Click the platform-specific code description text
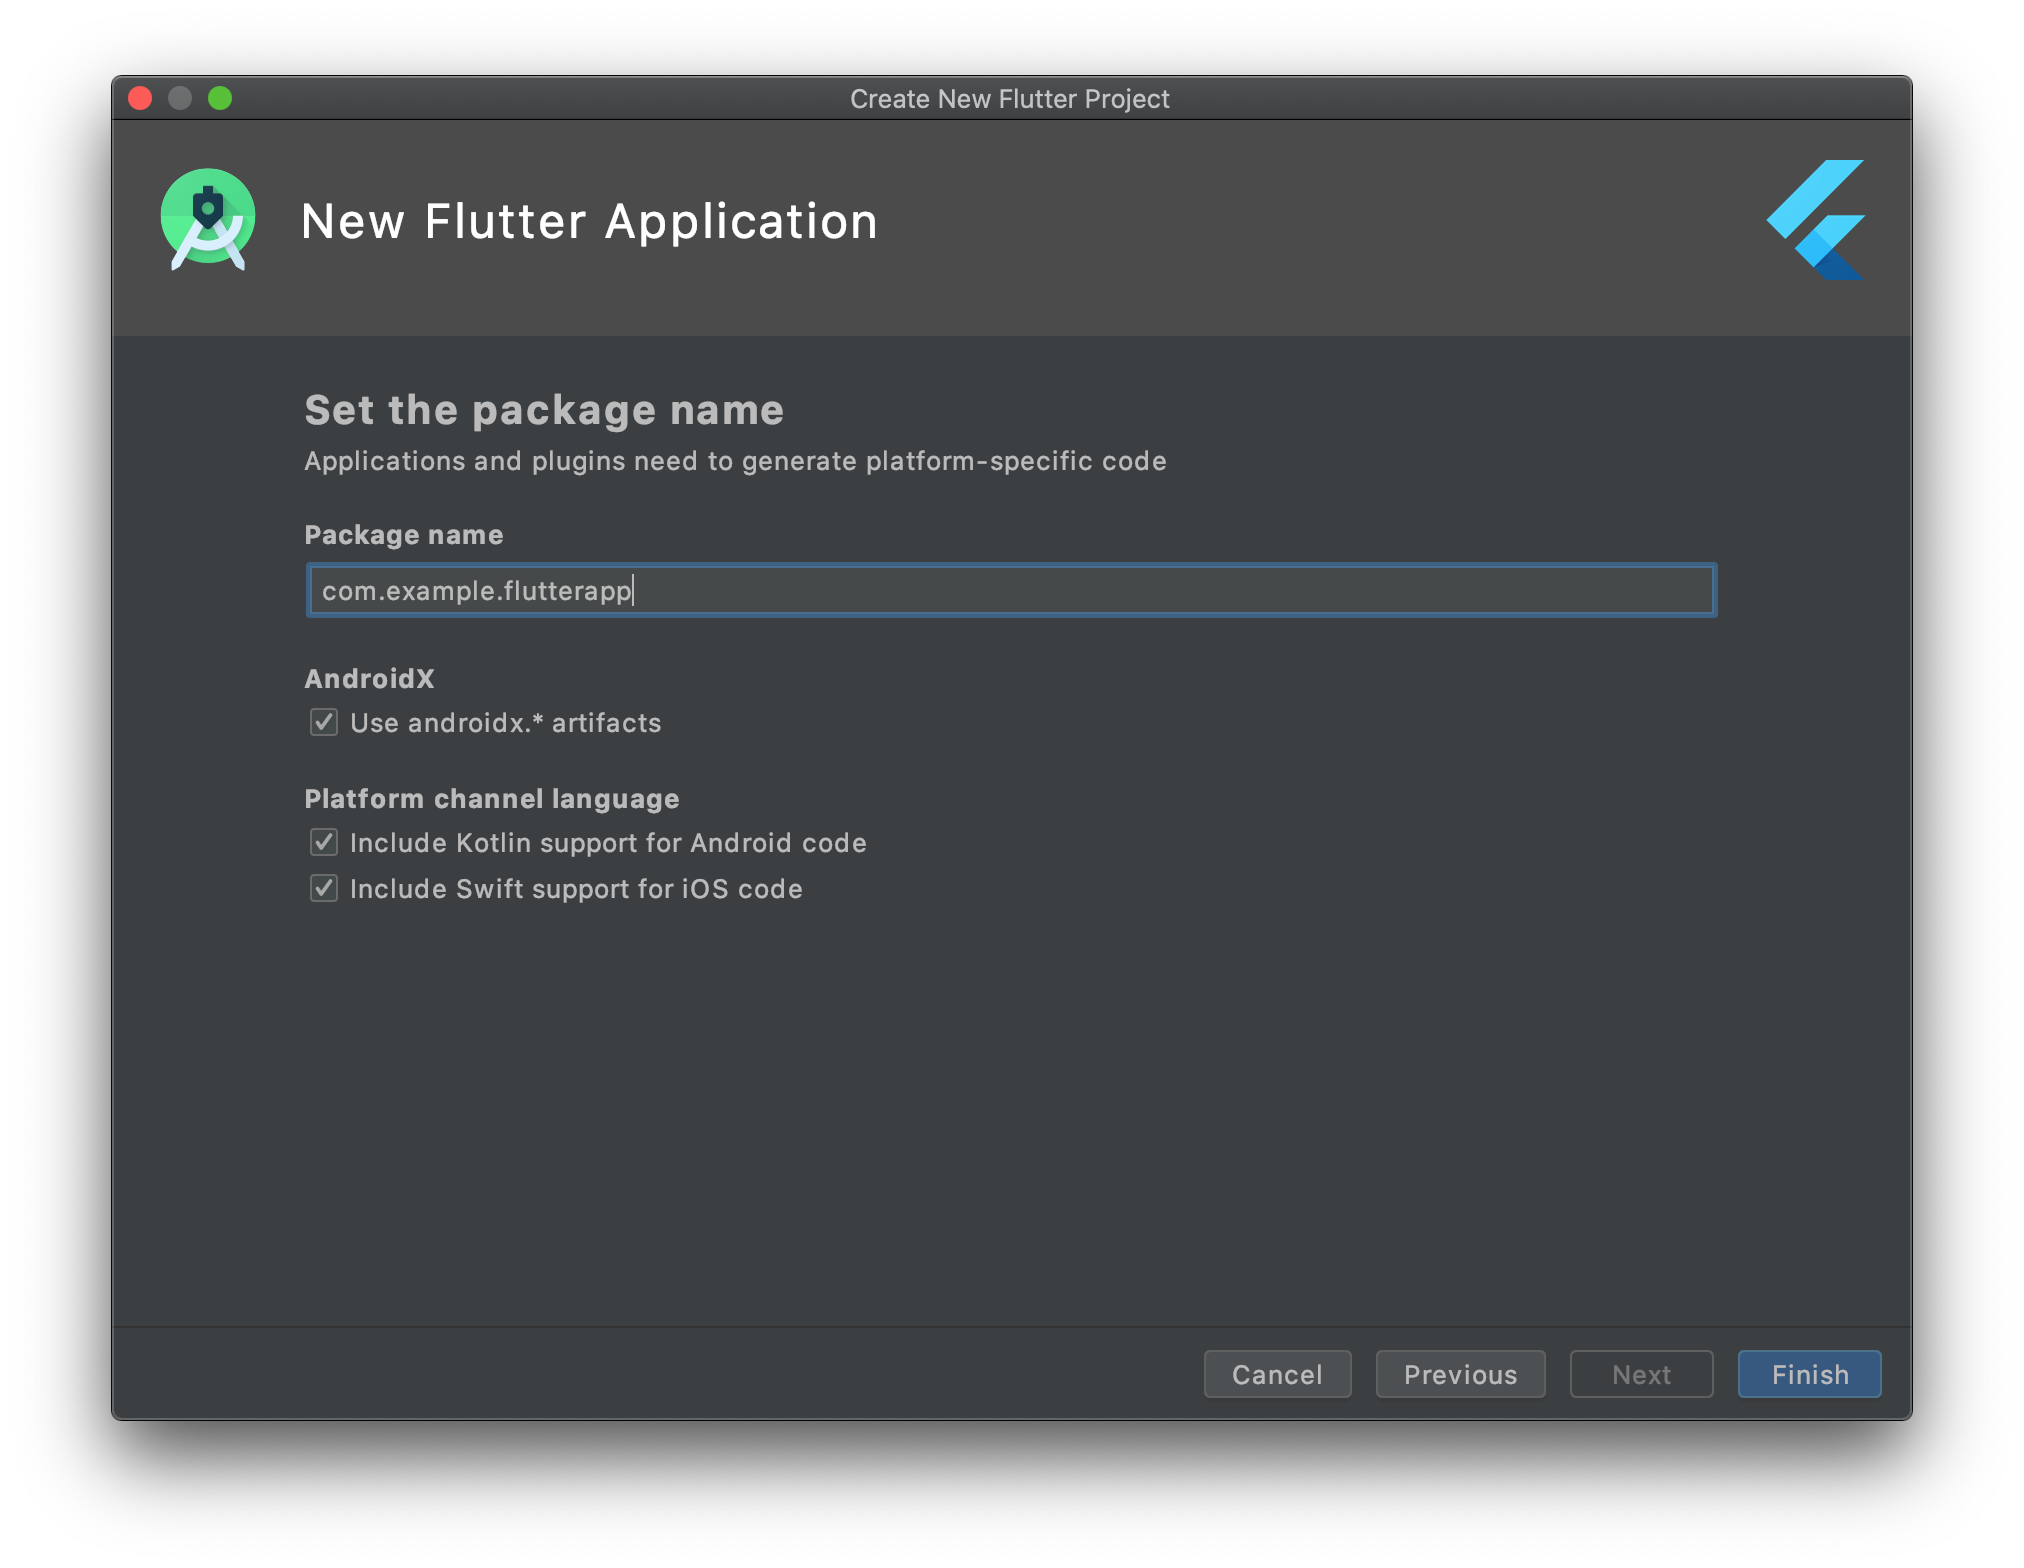The image size is (2024, 1568). tap(735, 461)
